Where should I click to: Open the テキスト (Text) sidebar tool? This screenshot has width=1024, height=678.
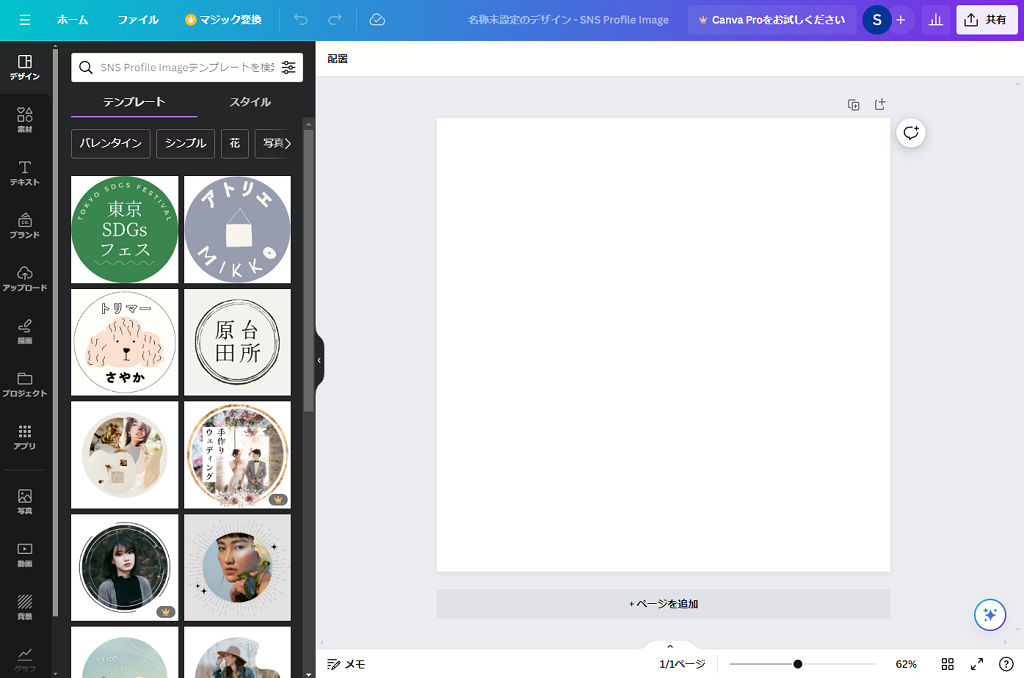click(x=25, y=173)
